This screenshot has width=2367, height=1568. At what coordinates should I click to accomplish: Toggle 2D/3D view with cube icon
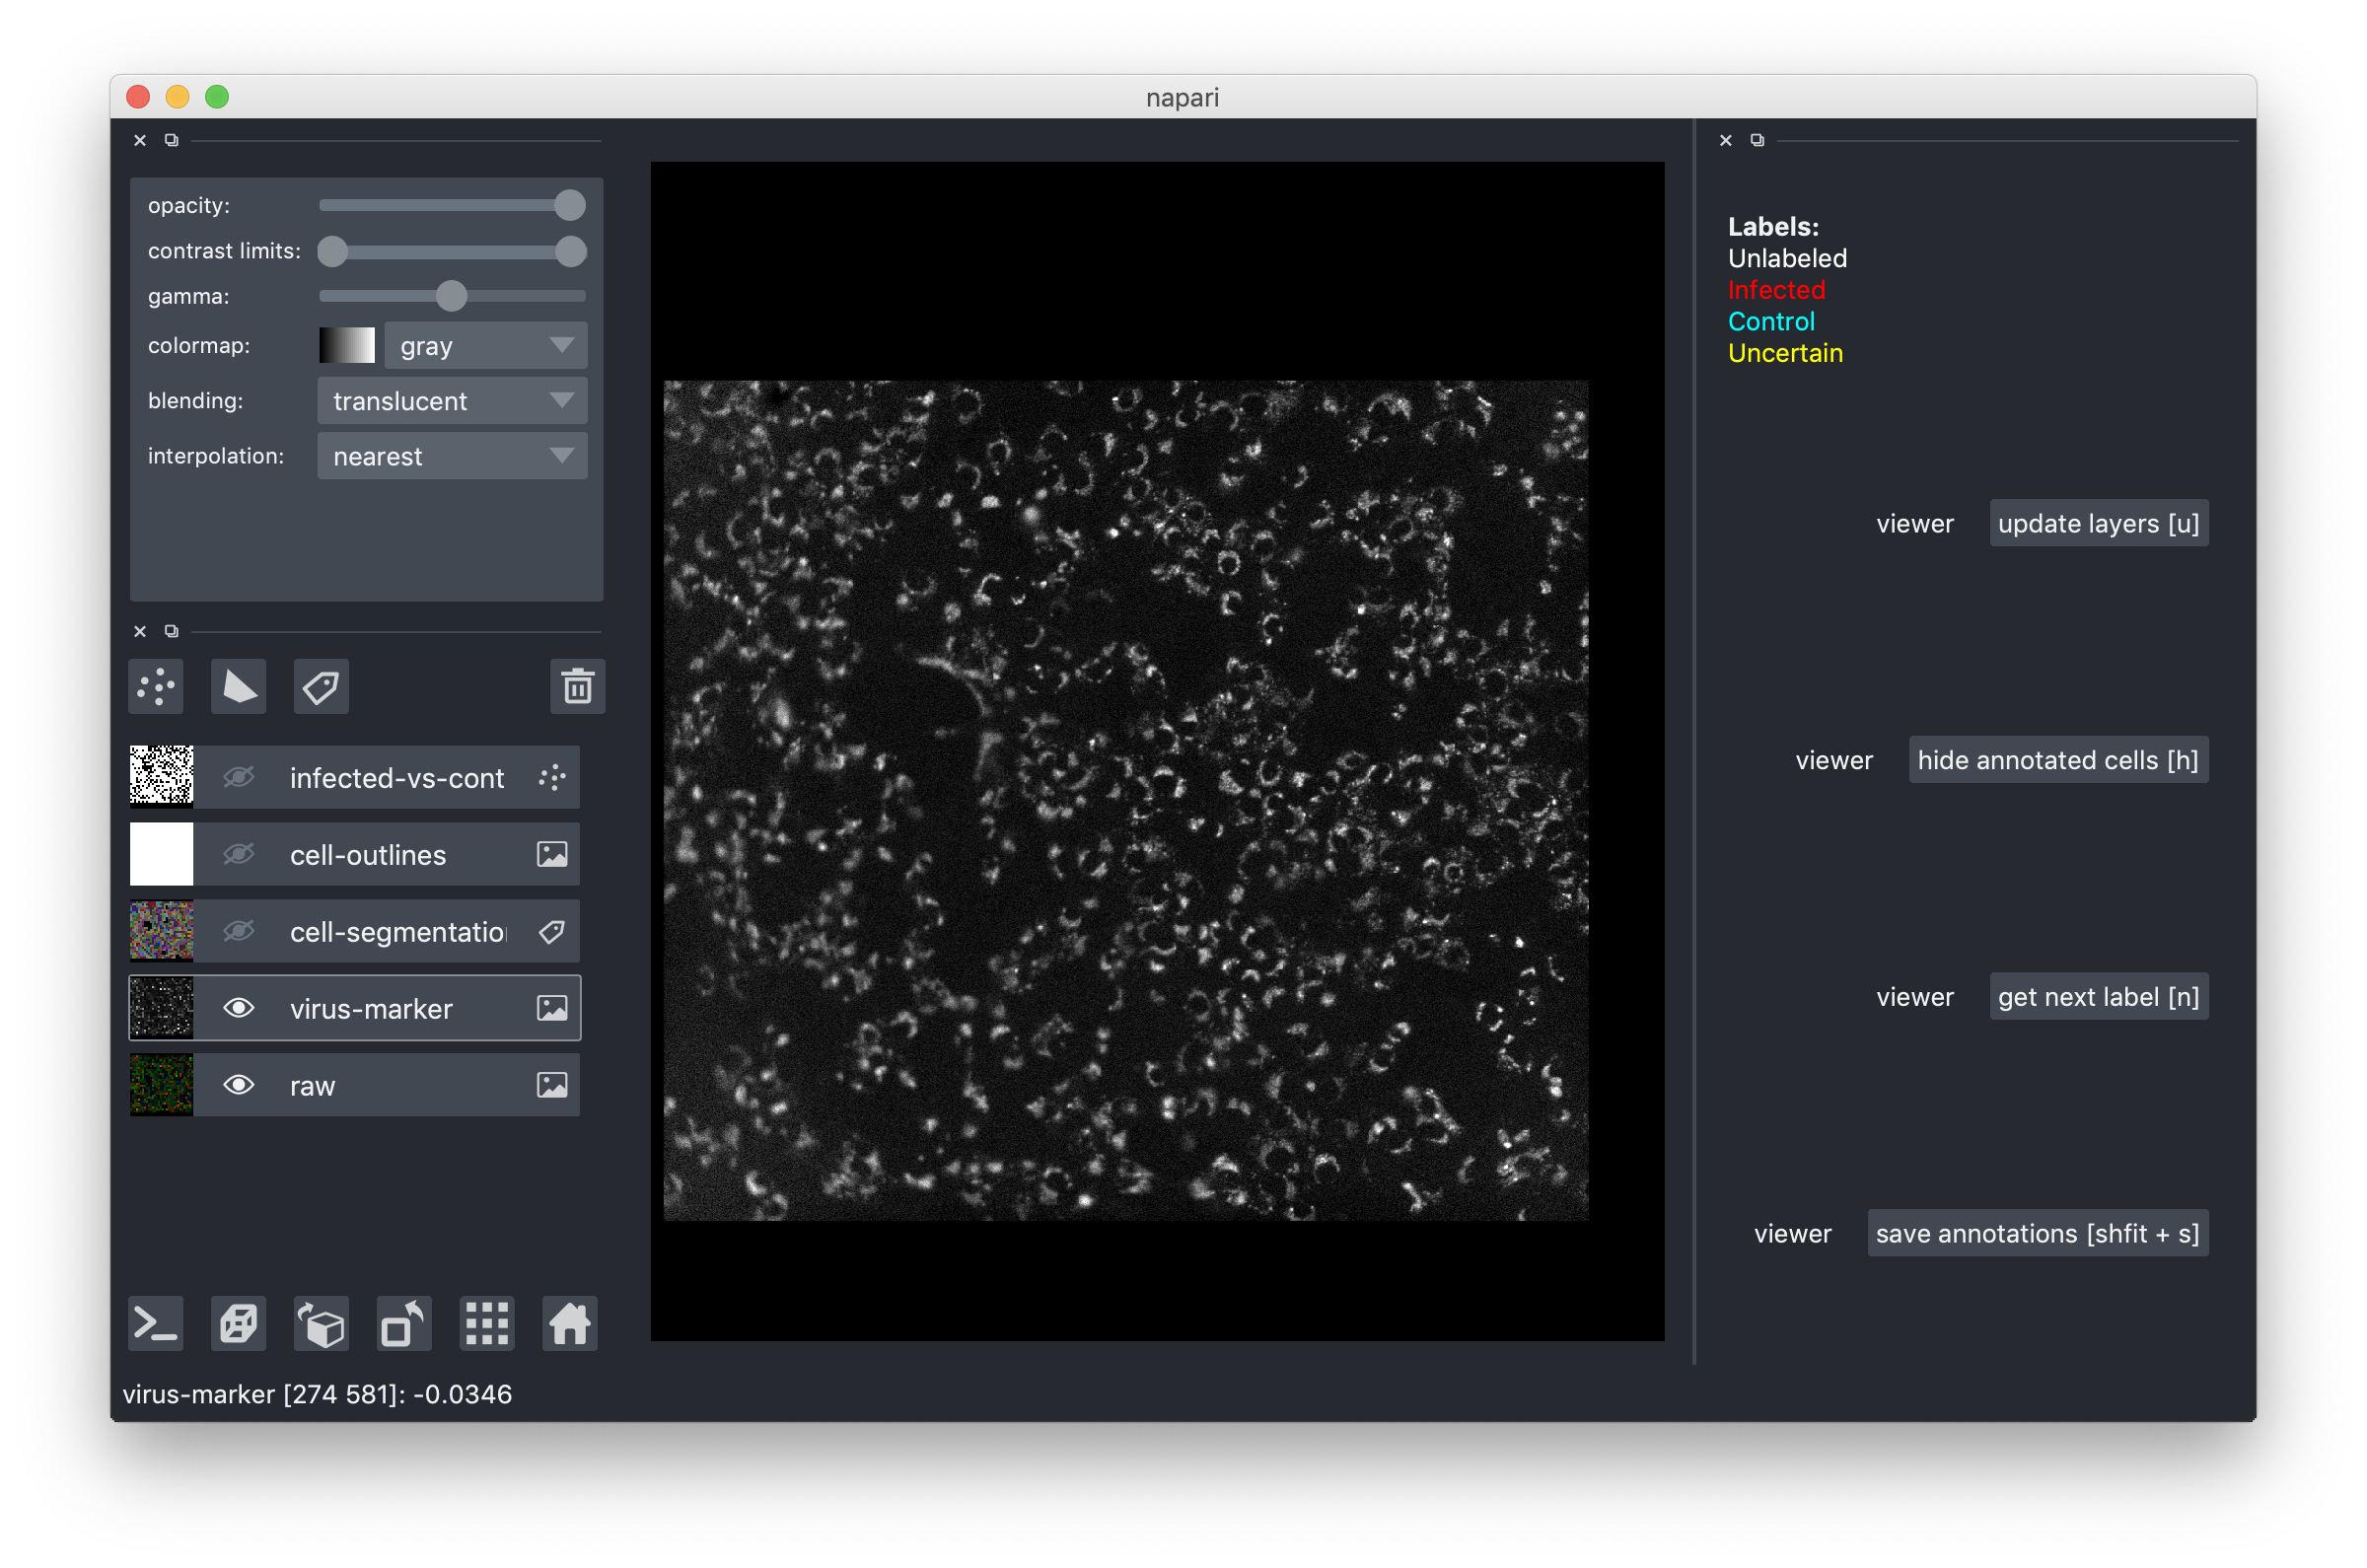click(x=238, y=1324)
